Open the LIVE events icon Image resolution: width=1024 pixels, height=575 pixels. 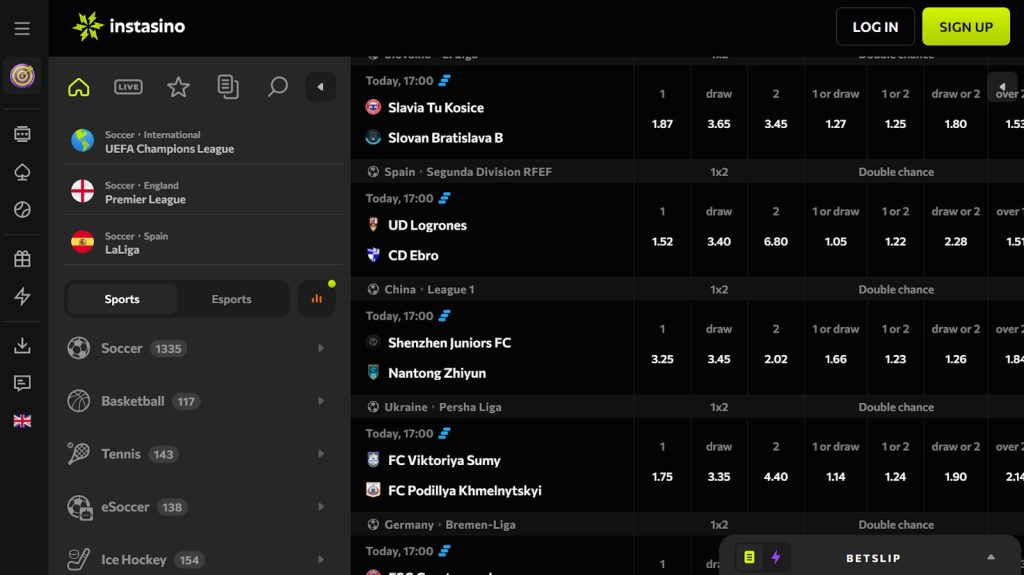128,87
